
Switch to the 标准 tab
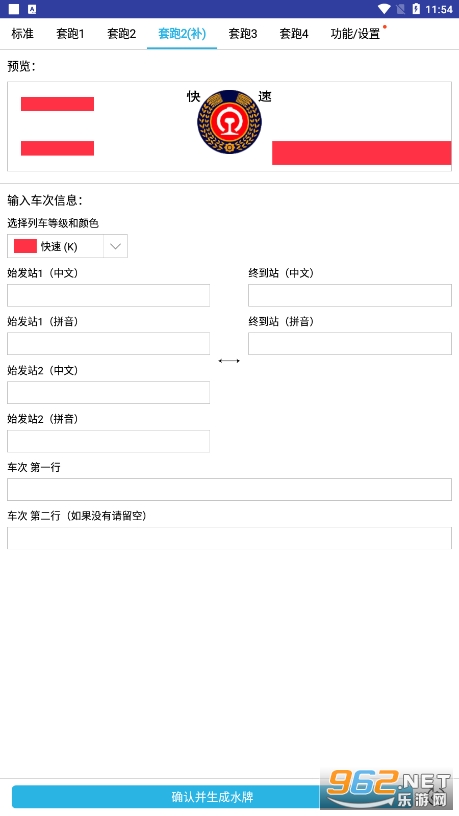pyautogui.click(x=22, y=34)
